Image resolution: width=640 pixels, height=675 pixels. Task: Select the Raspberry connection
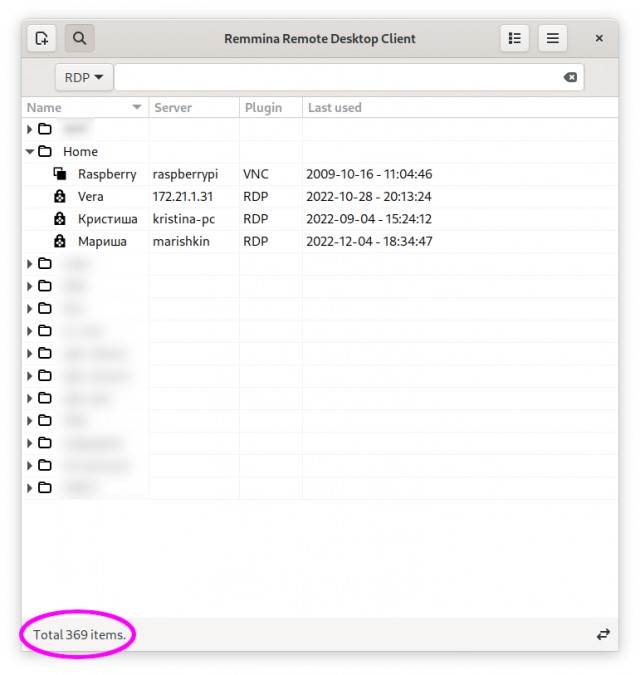pos(320,174)
